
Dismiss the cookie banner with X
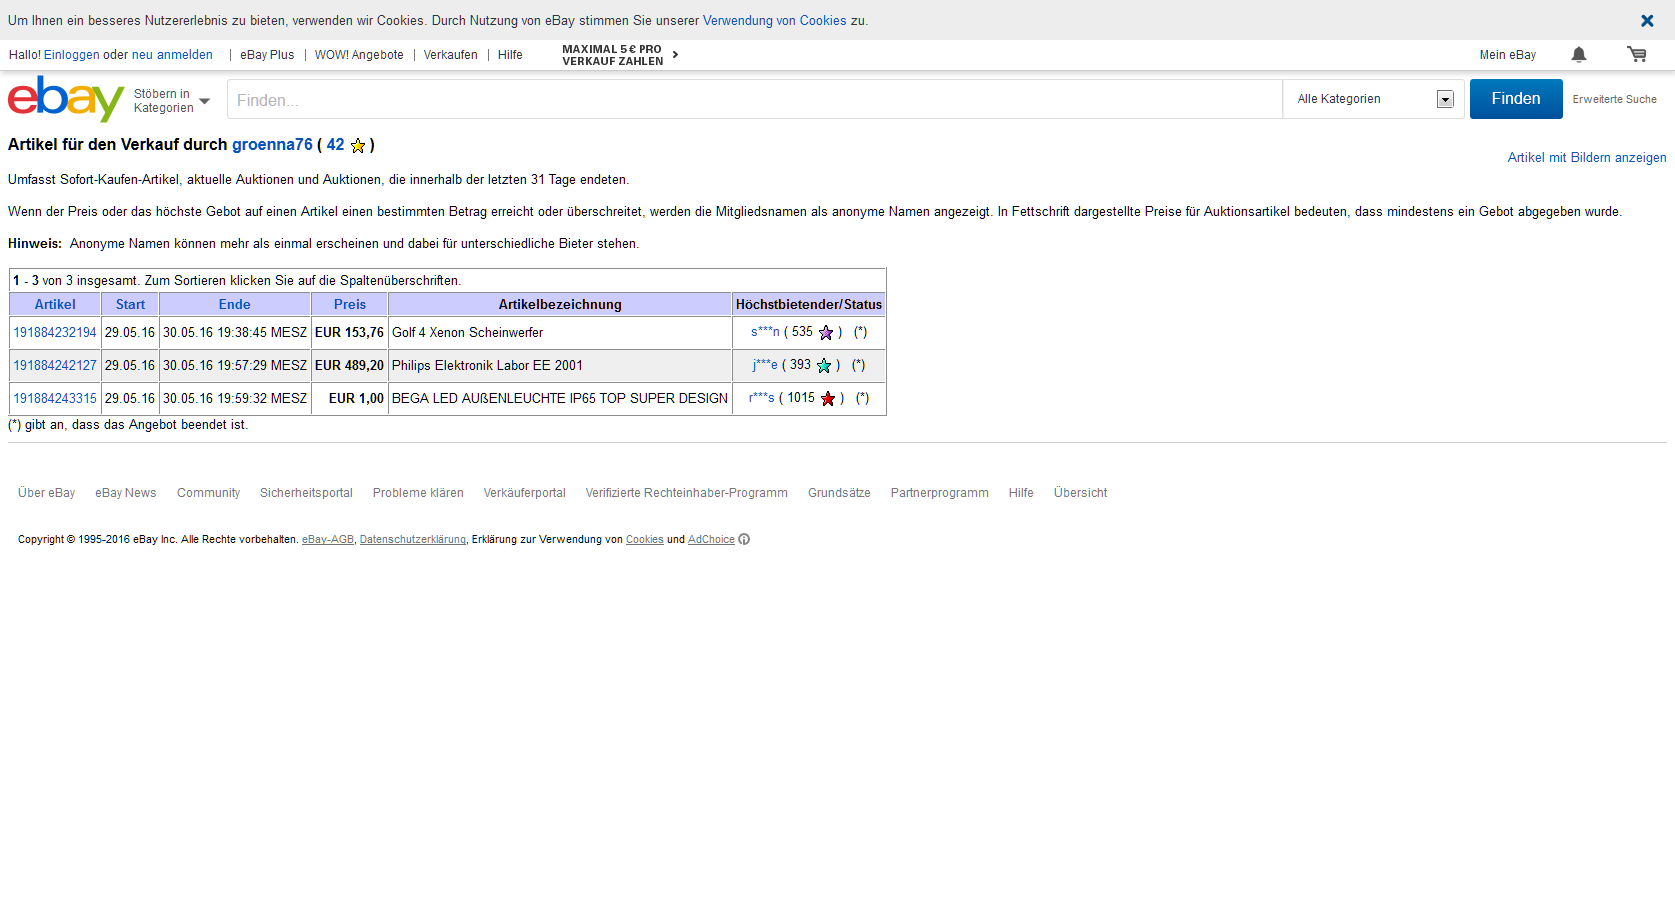coord(1646,21)
